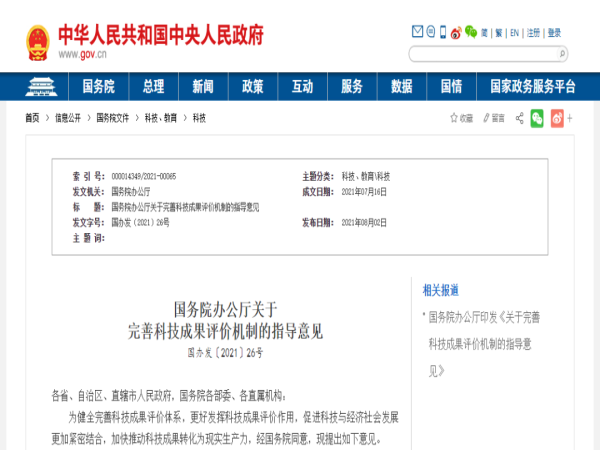Go to 信息公开 in breadcrumb
This screenshot has height=450, width=600.
(67, 118)
